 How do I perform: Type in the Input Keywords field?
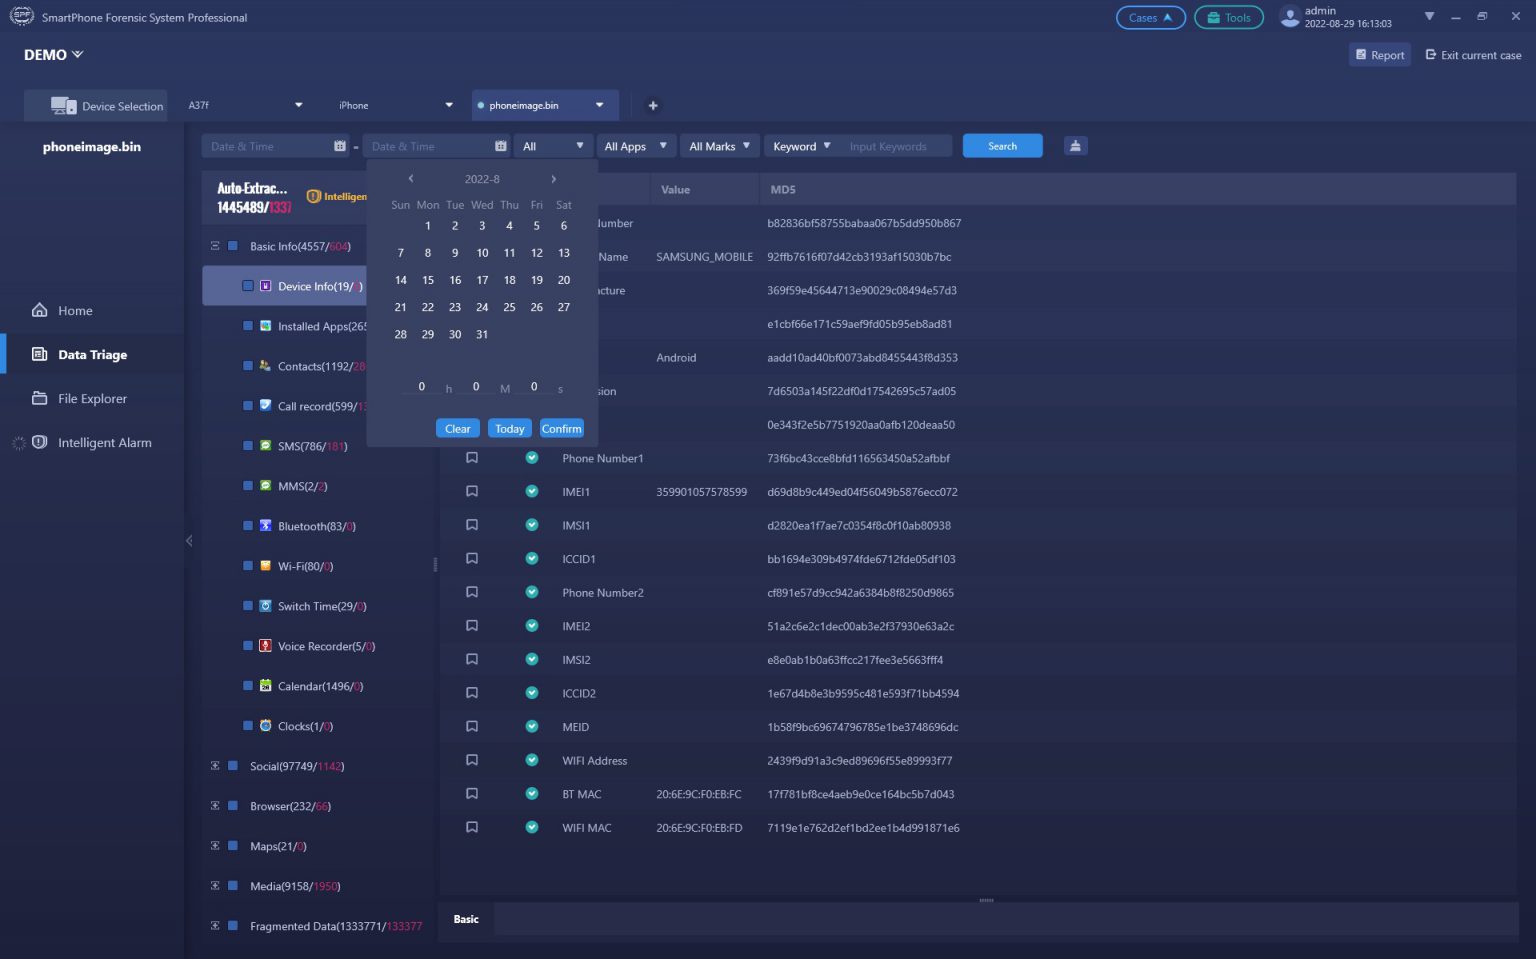click(895, 146)
